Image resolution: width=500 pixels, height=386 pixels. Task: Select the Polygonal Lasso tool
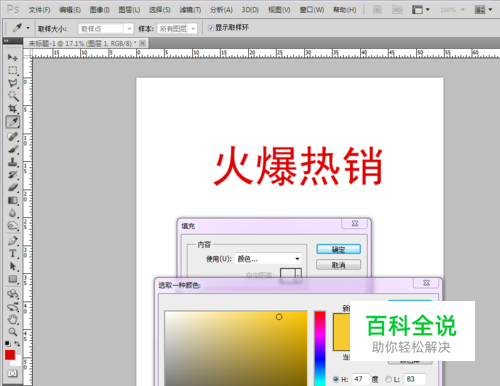pyautogui.click(x=13, y=83)
